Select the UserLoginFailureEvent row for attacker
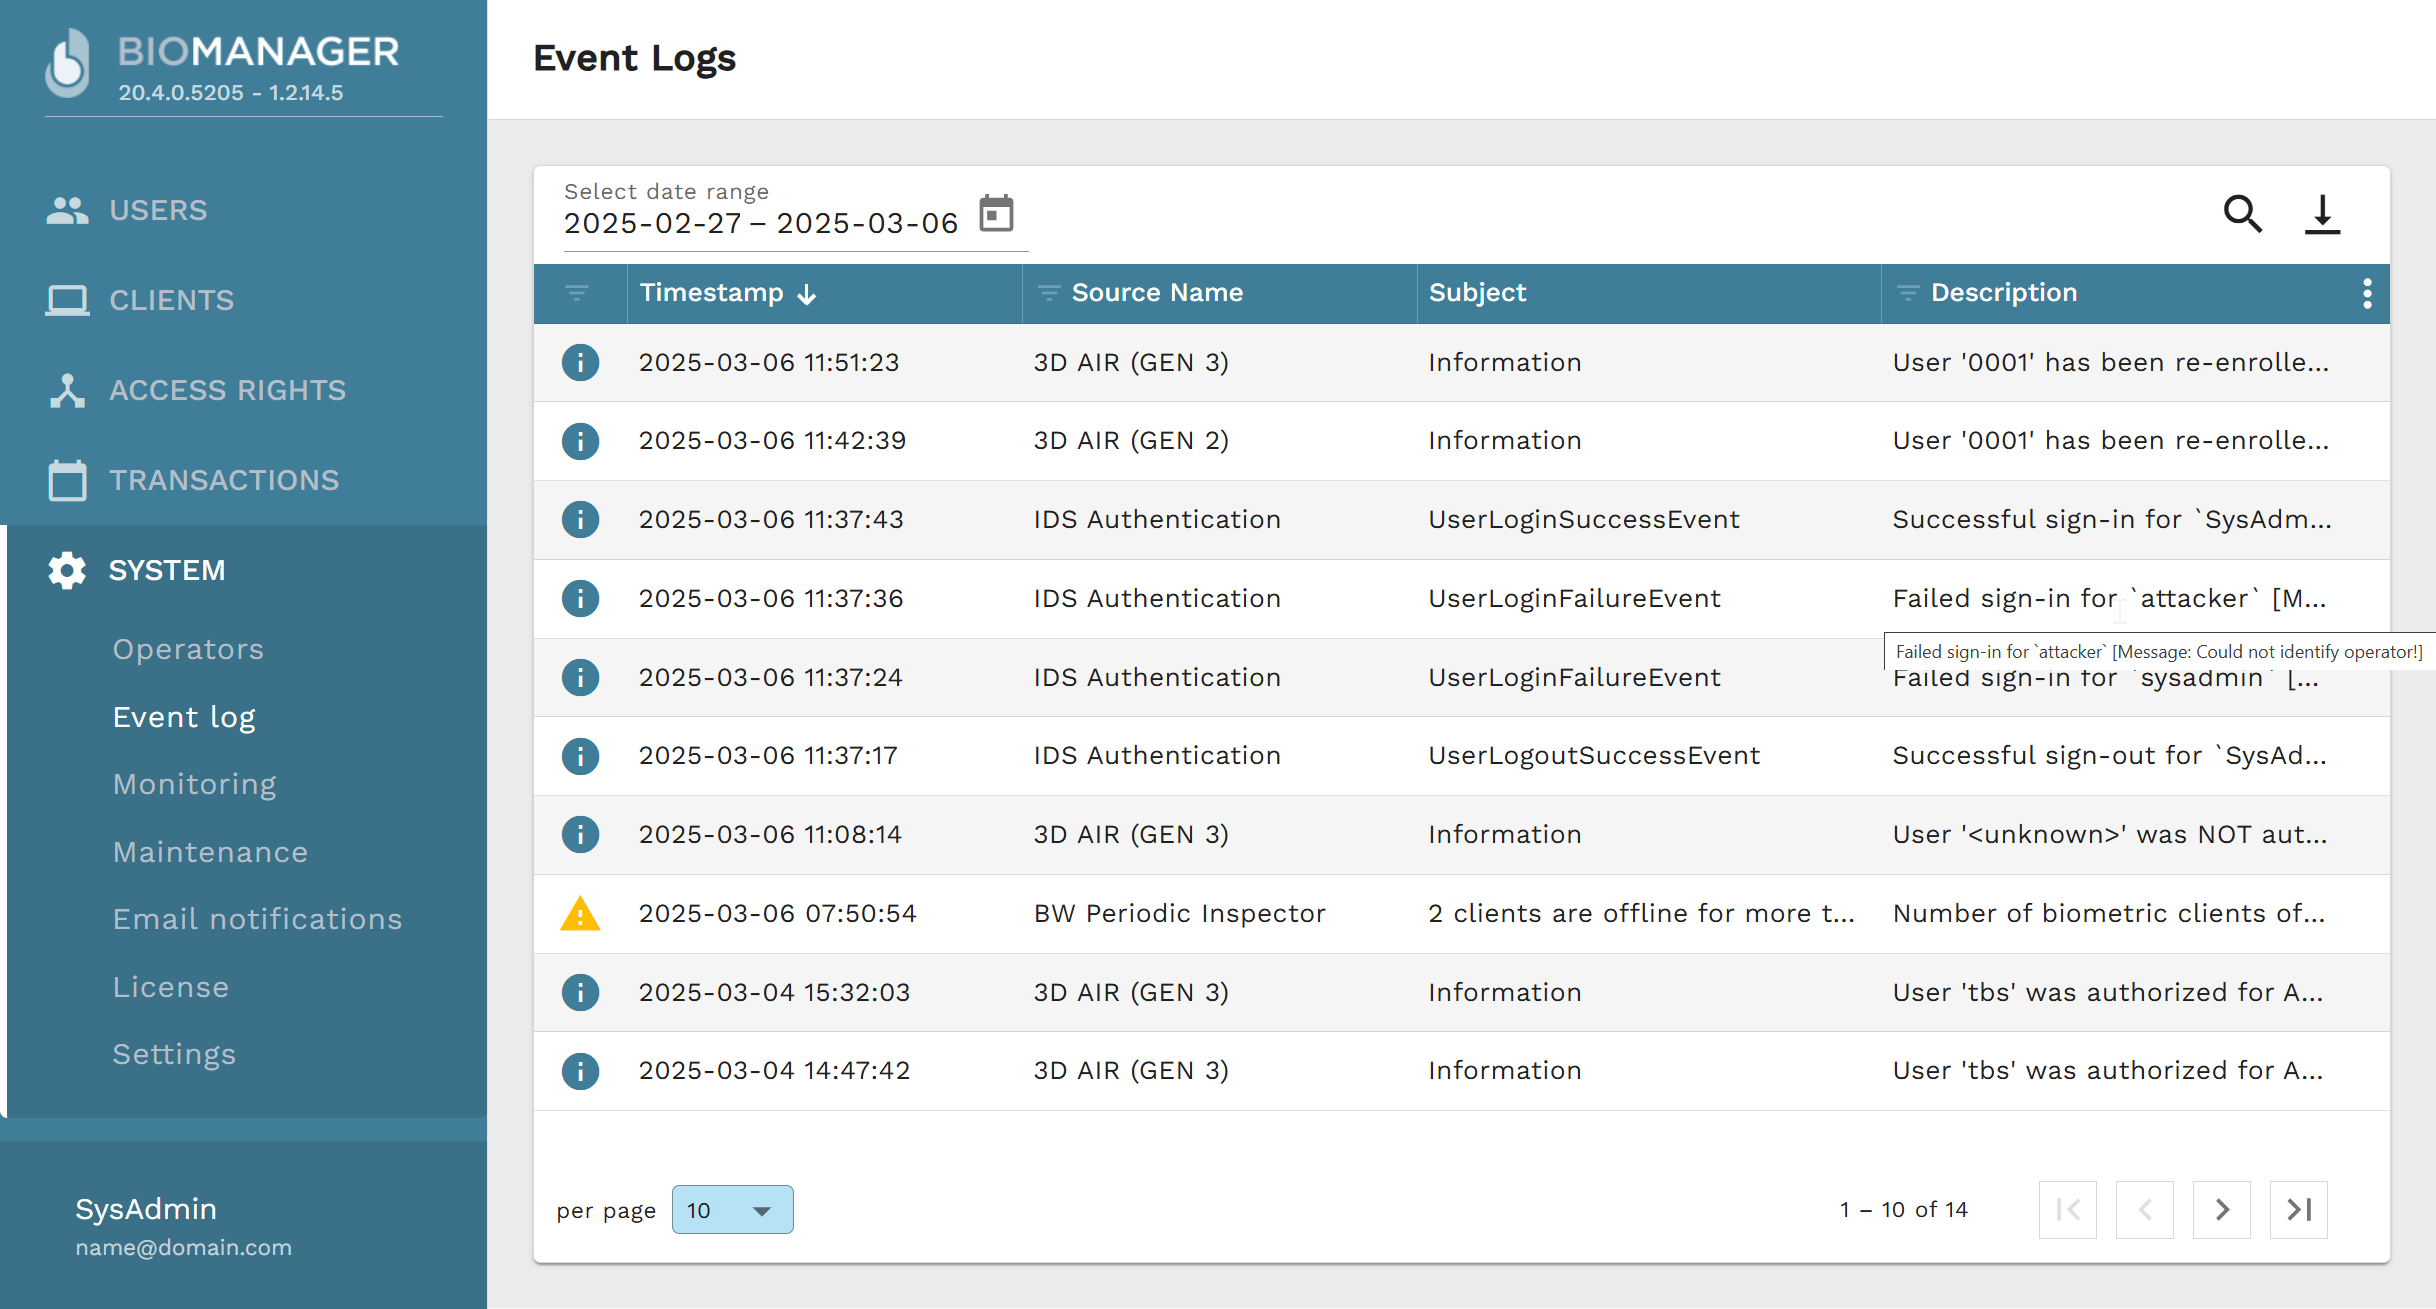This screenshot has height=1309, width=2436. 1574,598
